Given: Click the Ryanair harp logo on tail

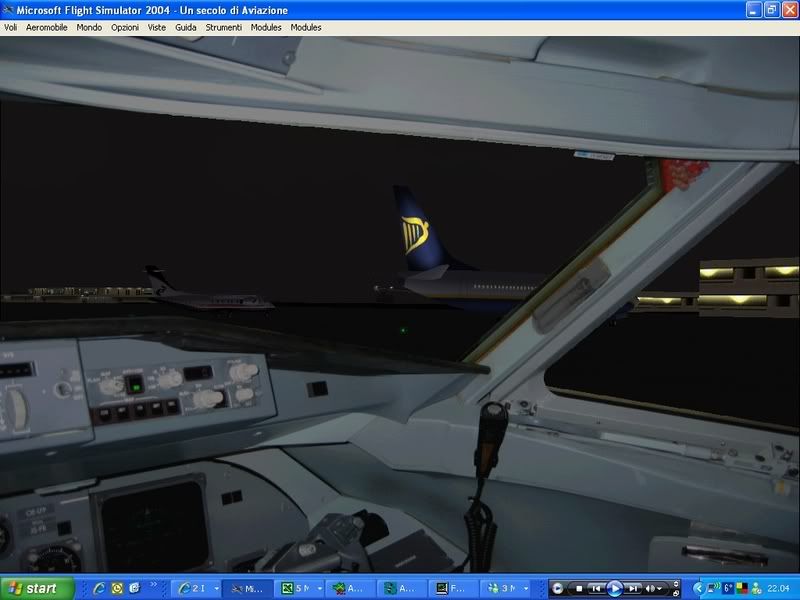Looking at the screenshot, I should coord(414,234).
